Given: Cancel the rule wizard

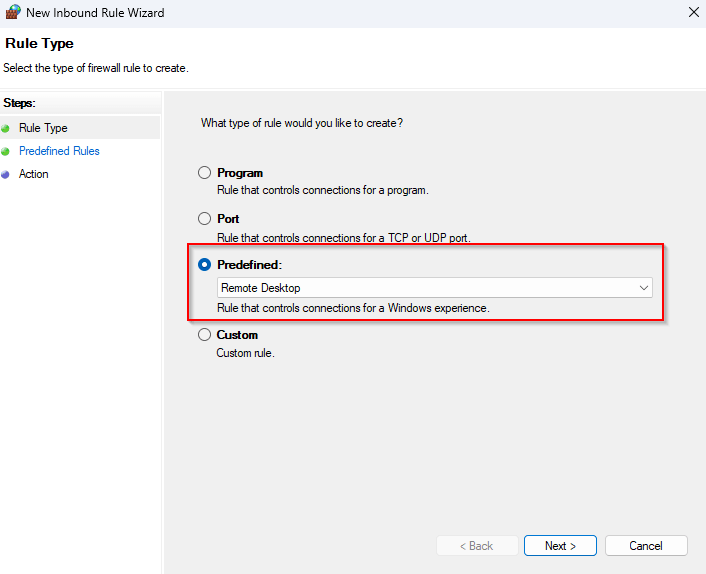Looking at the screenshot, I should click(646, 546).
